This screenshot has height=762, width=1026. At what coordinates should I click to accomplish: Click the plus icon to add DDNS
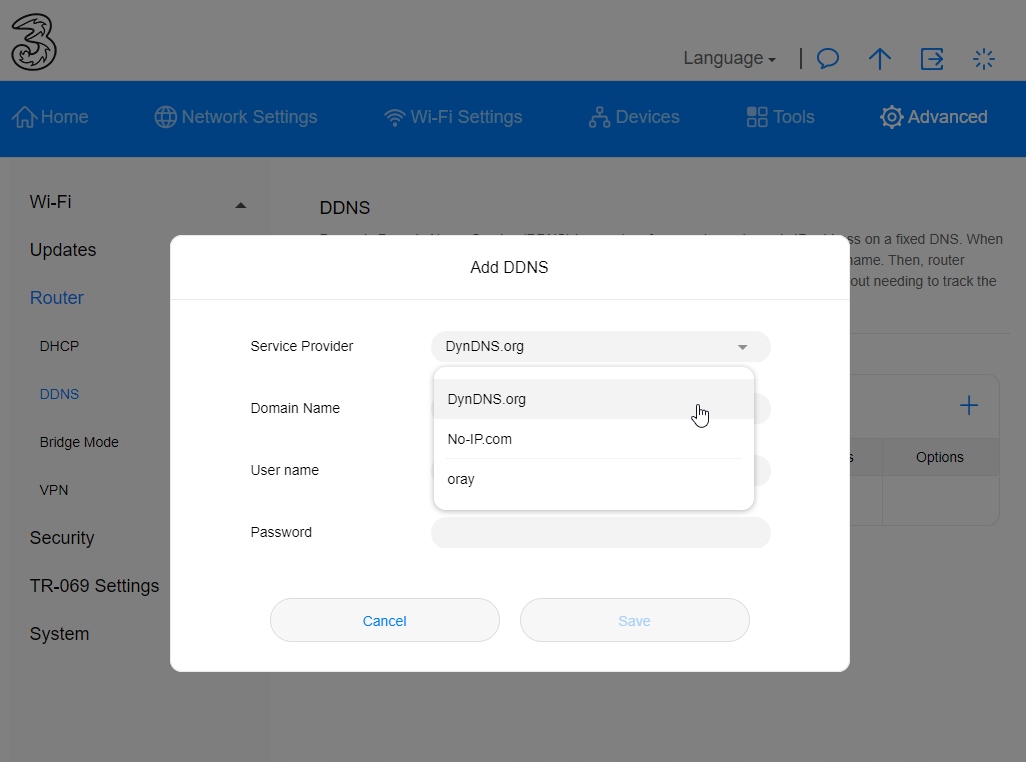pyautogui.click(x=968, y=406)
